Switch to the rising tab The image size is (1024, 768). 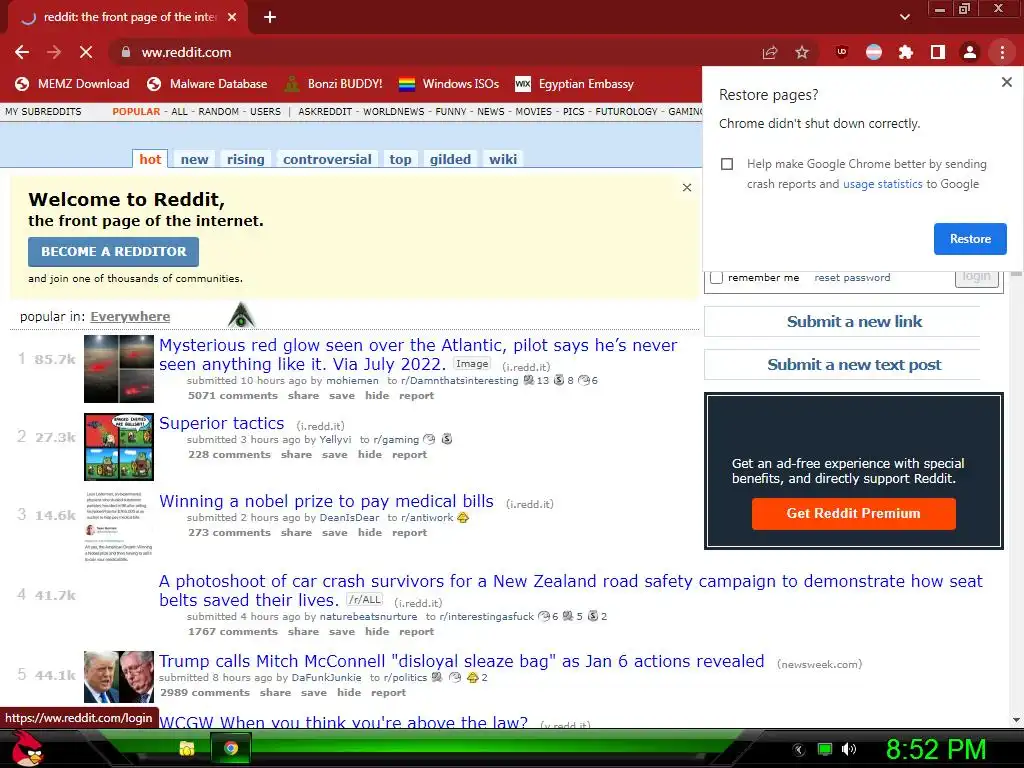tap(246, 159)
